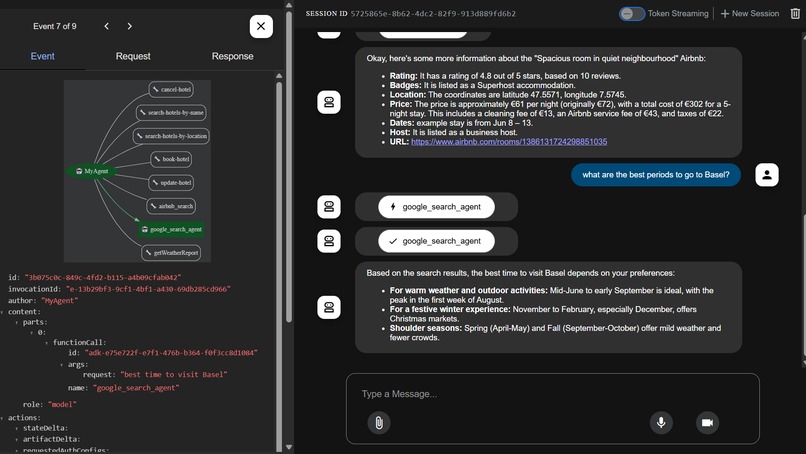Screen dimensions: 806x454
Task: Collapse the content tree node
Action: click(x=2, y=312)
